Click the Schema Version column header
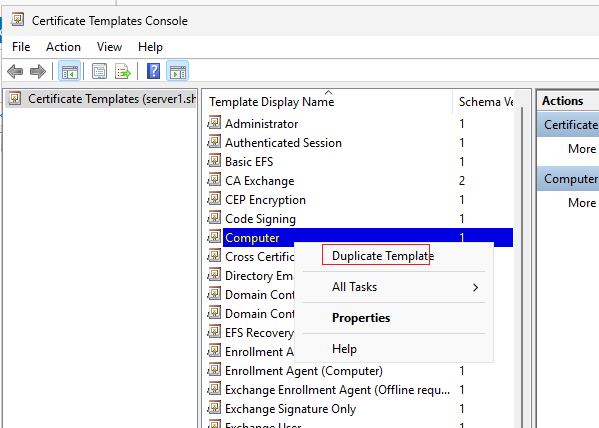This screenshot has height=428, width=599. [x=484, y=102]
